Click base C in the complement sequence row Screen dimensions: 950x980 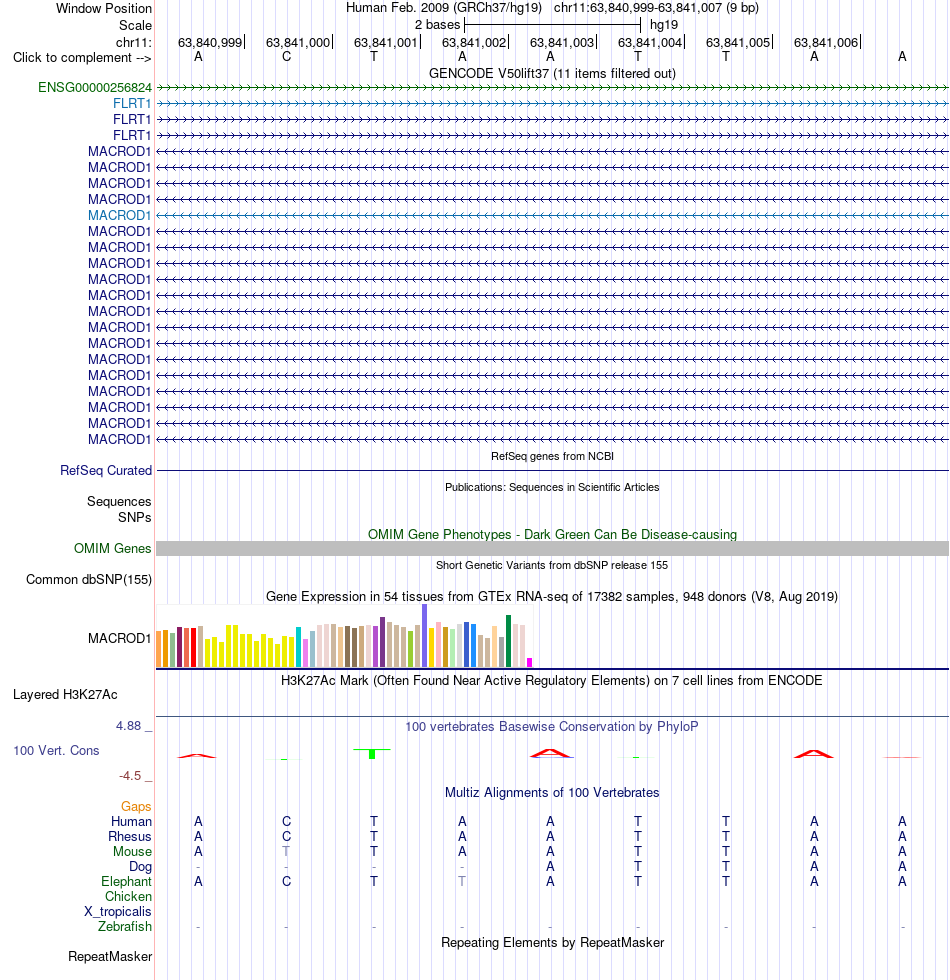point(286,57)
